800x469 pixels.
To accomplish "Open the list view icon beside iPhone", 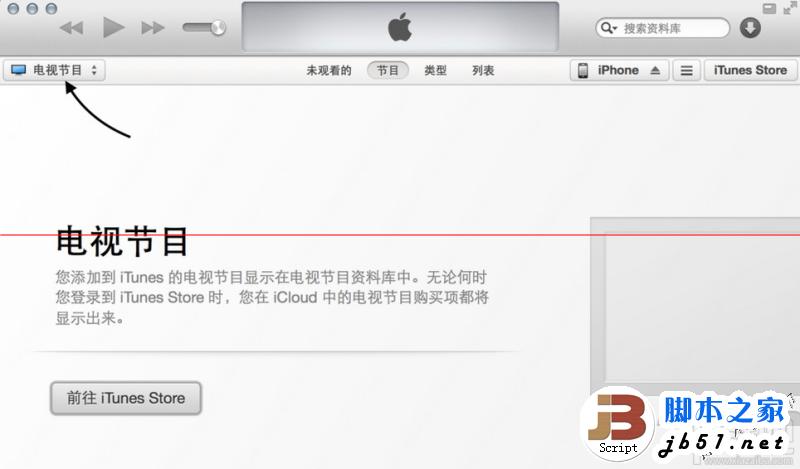I will [x=687, y=70].
